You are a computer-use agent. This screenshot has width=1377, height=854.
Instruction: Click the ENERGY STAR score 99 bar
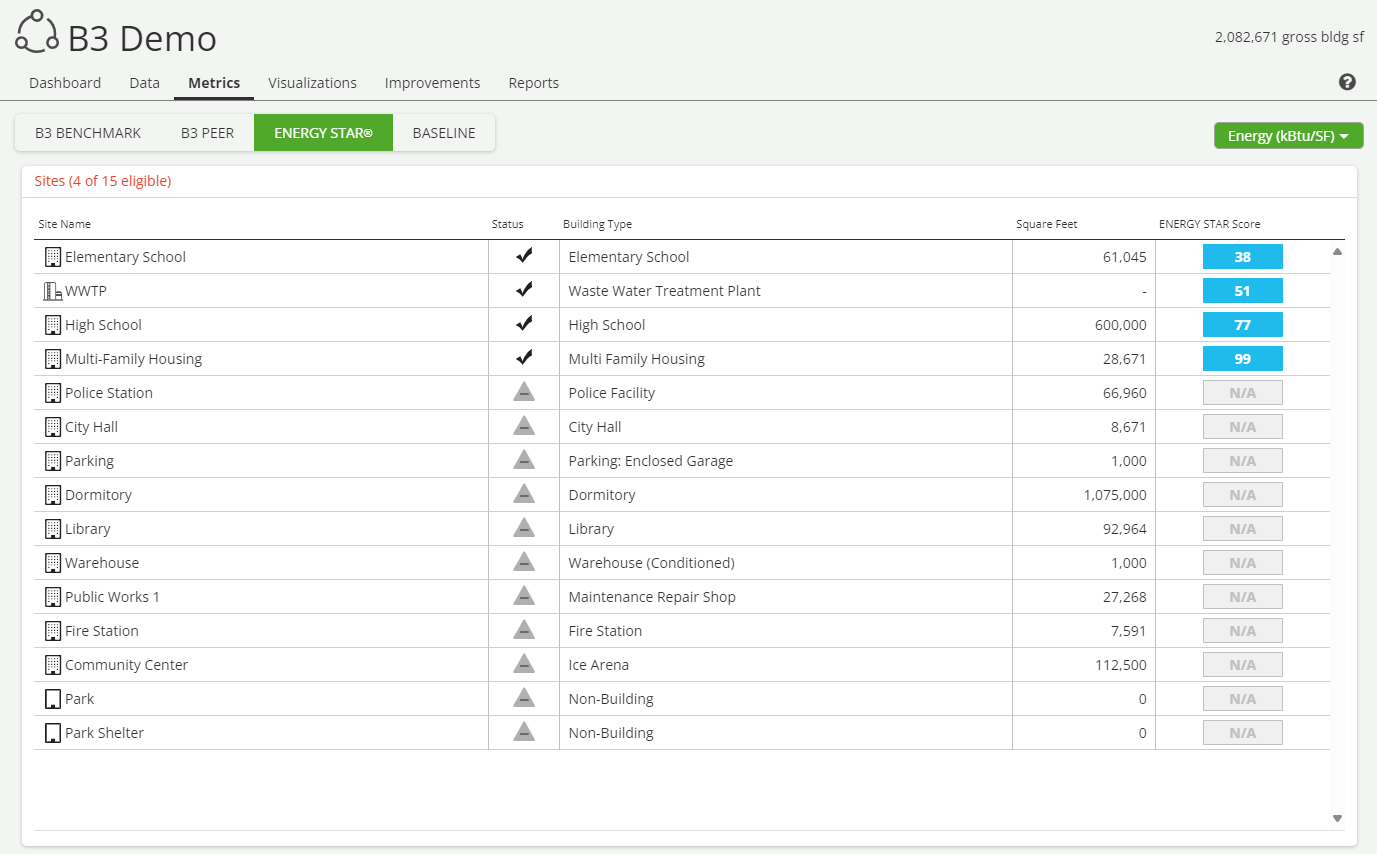pos(1242,359)
